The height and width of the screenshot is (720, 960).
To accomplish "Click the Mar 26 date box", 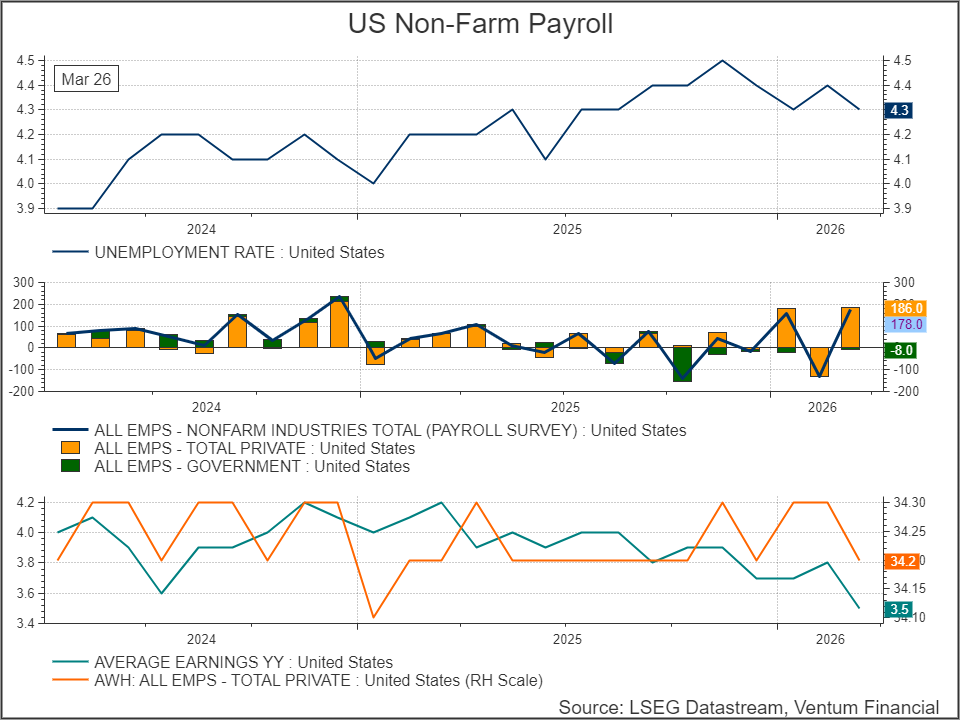I will (86, 80).
